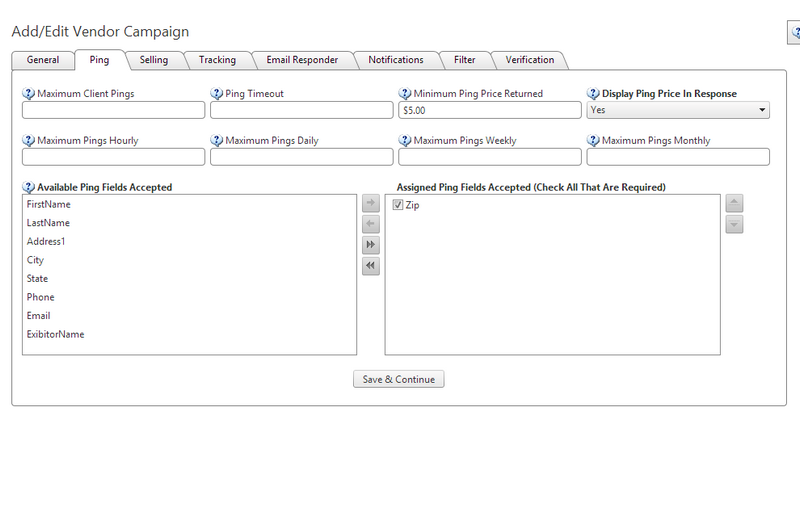The width and height of the screenshot is (800, 525).
Task: Click help icon beside Ping Timeout
Action: coord(216,94)
